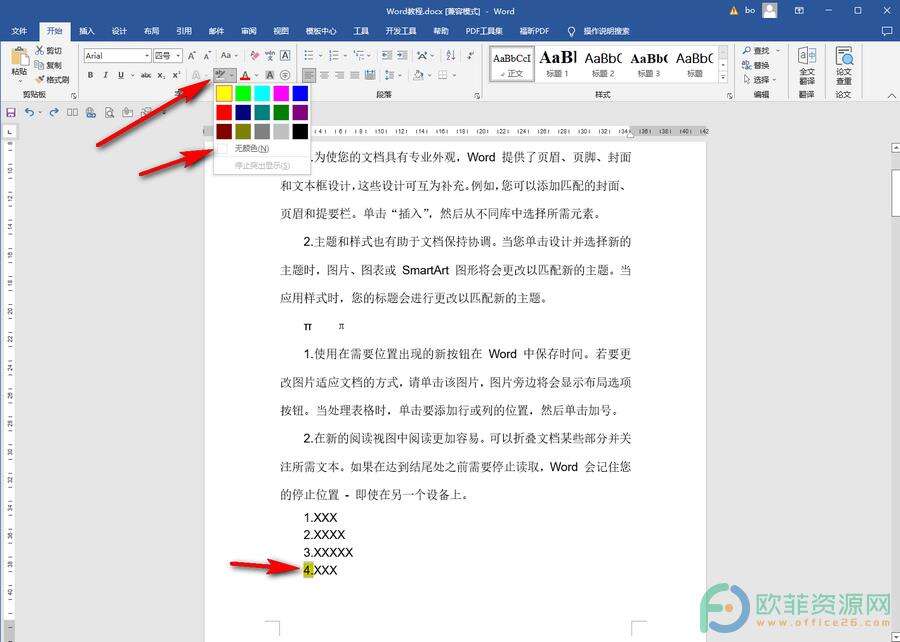Open the font size (四号) dropdown
900x642 pixels.
[x=179, y=56]
